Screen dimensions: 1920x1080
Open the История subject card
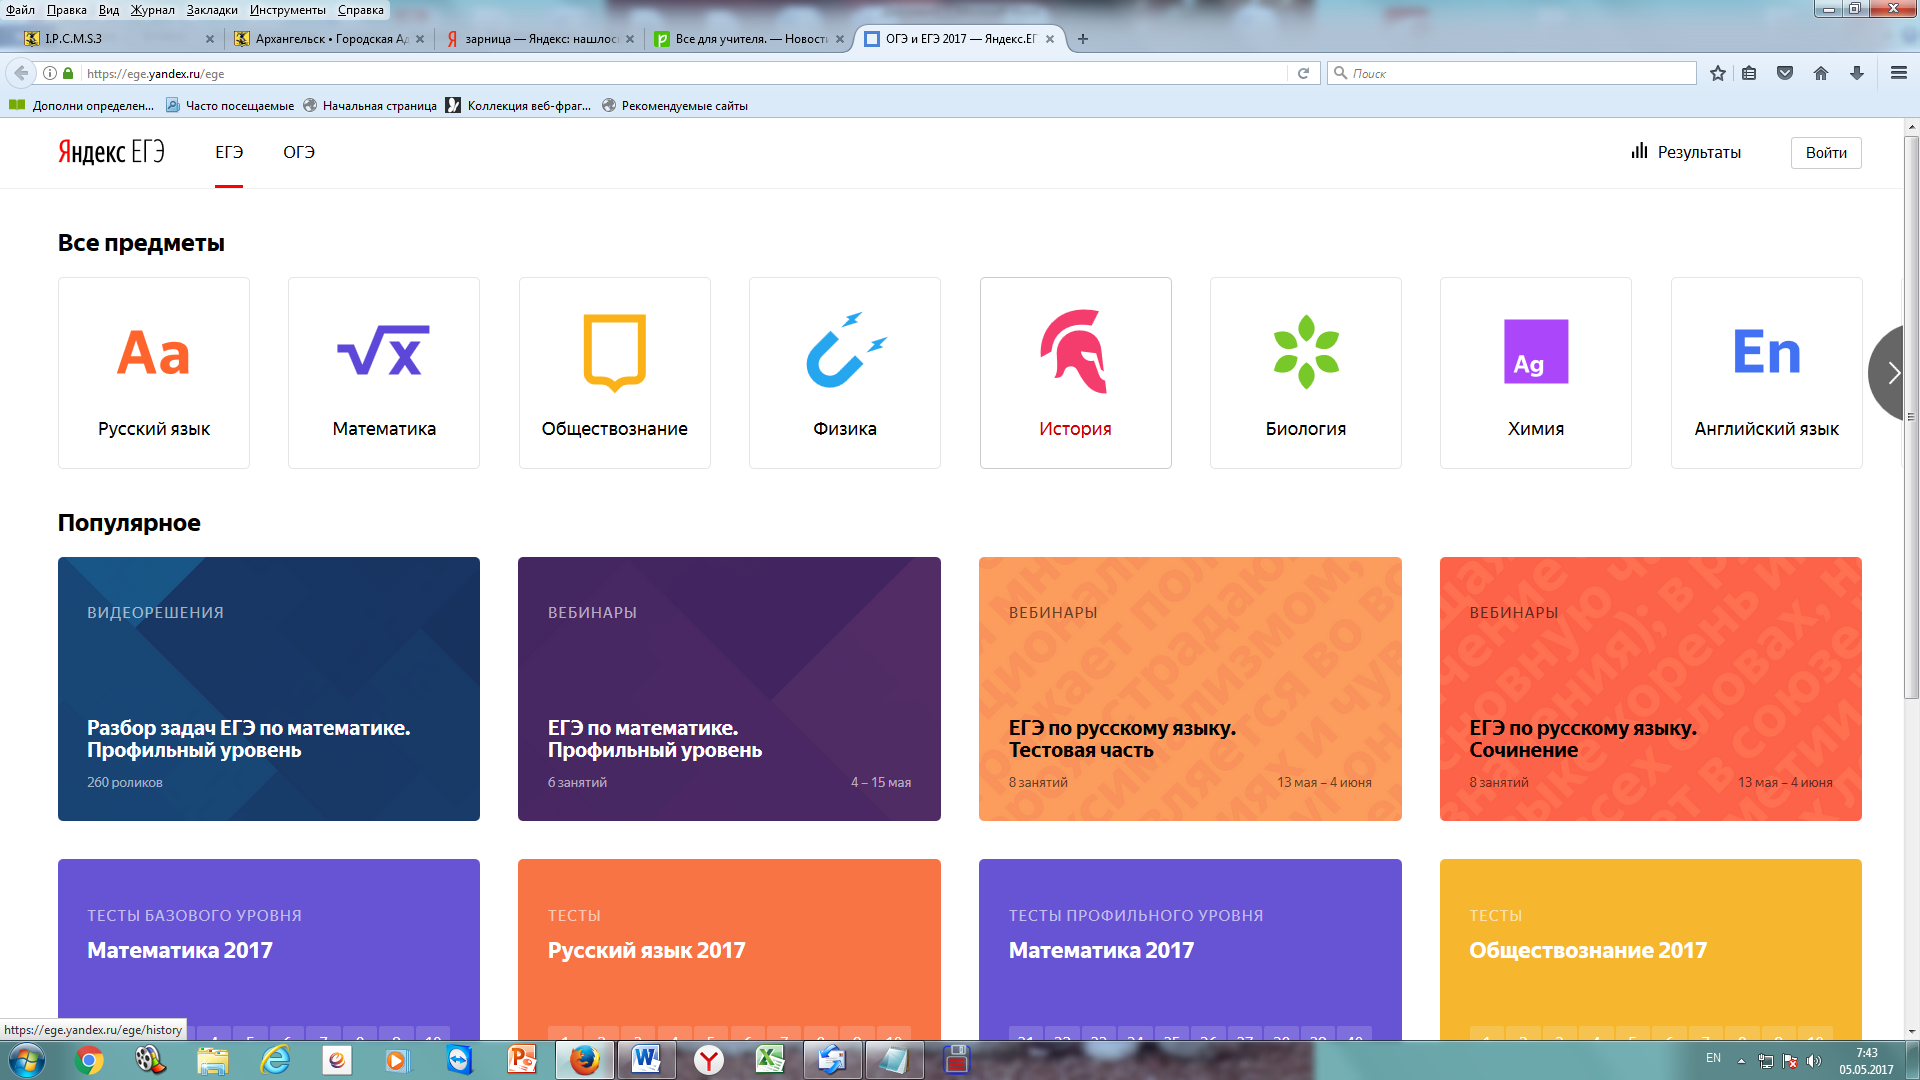(1076, 373)
